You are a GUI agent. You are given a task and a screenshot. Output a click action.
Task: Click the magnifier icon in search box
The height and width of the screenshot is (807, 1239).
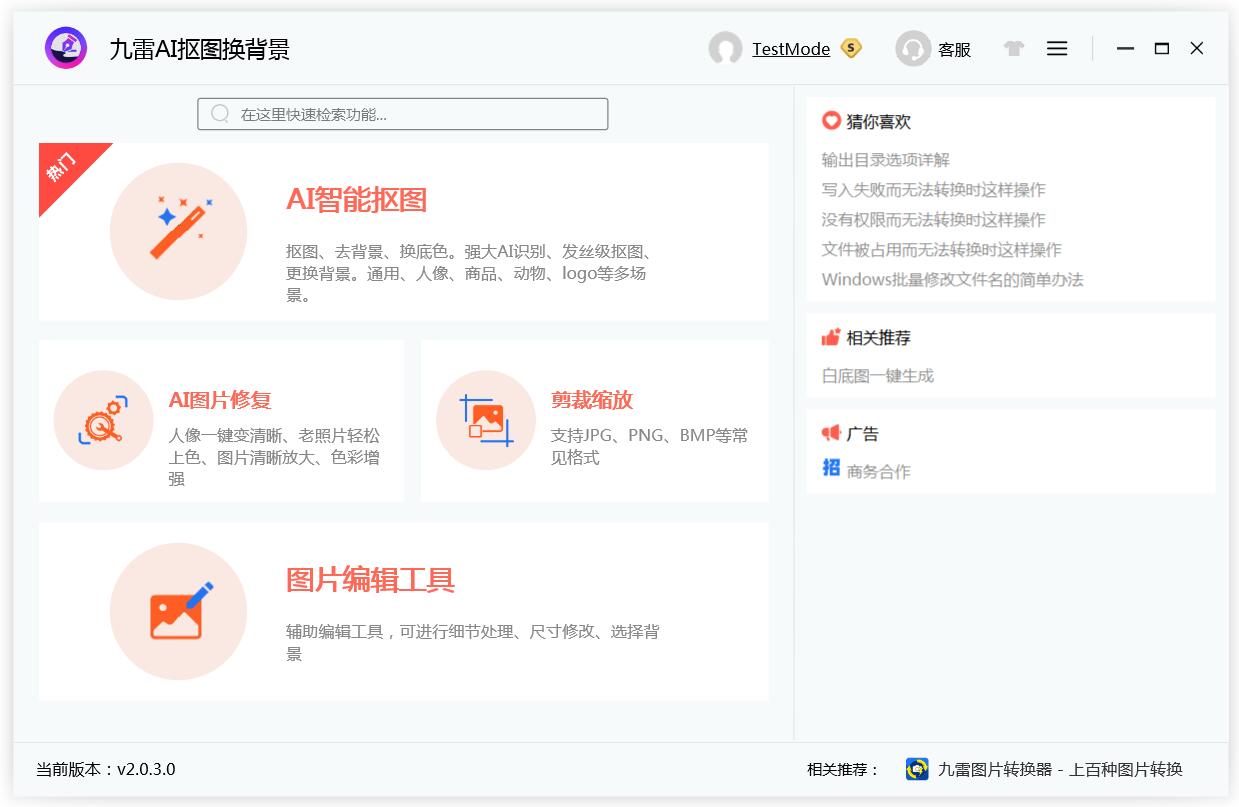pyautogui.click(x=220, y=114)
